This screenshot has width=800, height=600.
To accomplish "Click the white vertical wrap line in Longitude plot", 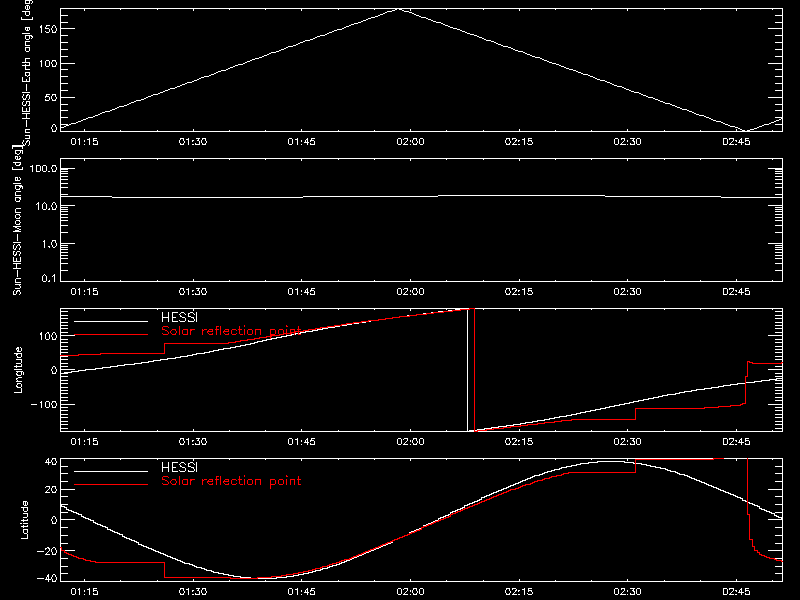I will coord(467,370).
